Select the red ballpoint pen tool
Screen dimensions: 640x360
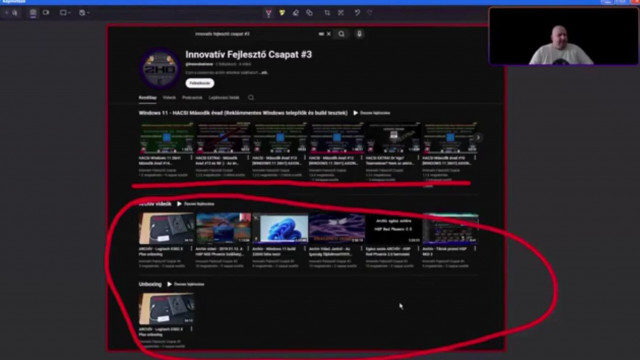point(269,13)
